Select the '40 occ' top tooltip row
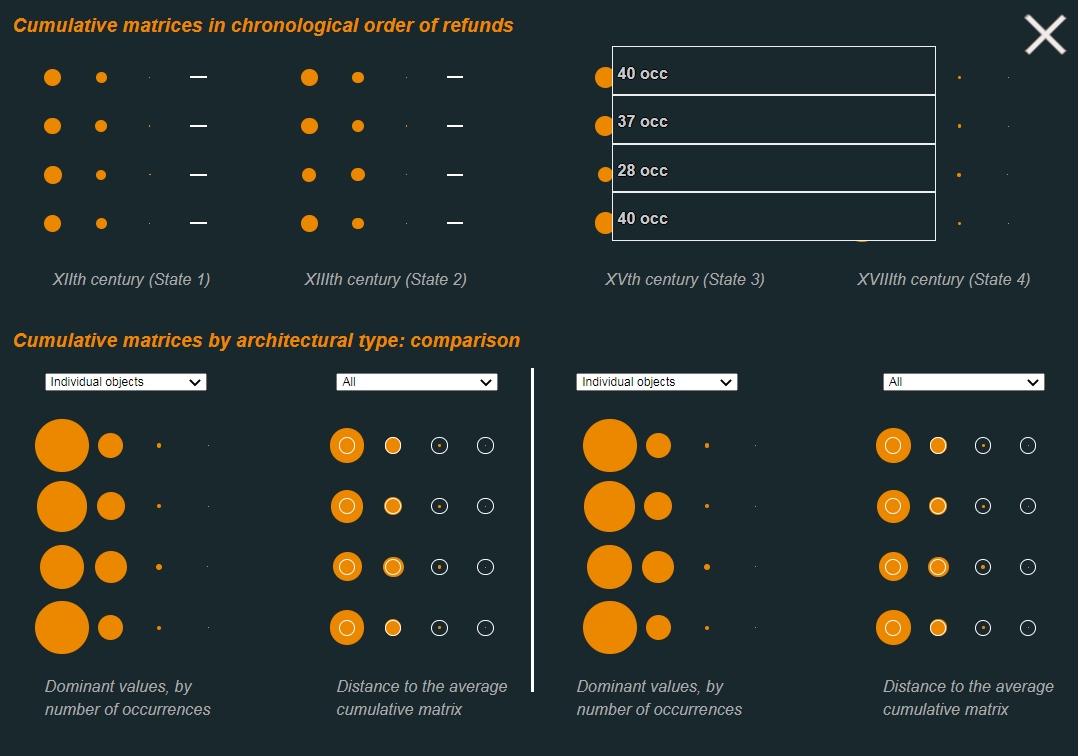This screenshot has width=1078, height=756. tap(773, 71)
